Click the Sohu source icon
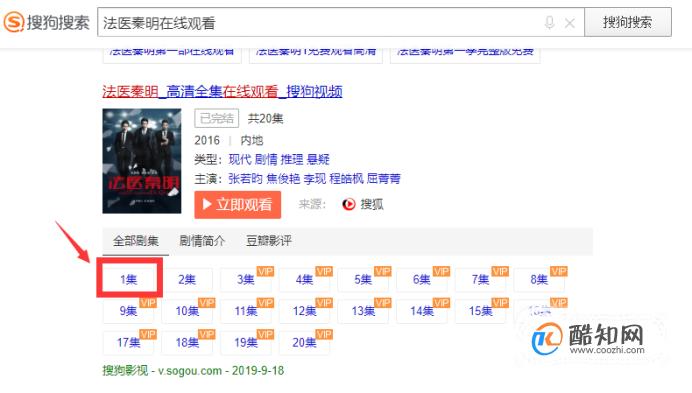The height and width of the screenshot is (393, 692). [x=349, y=204]
